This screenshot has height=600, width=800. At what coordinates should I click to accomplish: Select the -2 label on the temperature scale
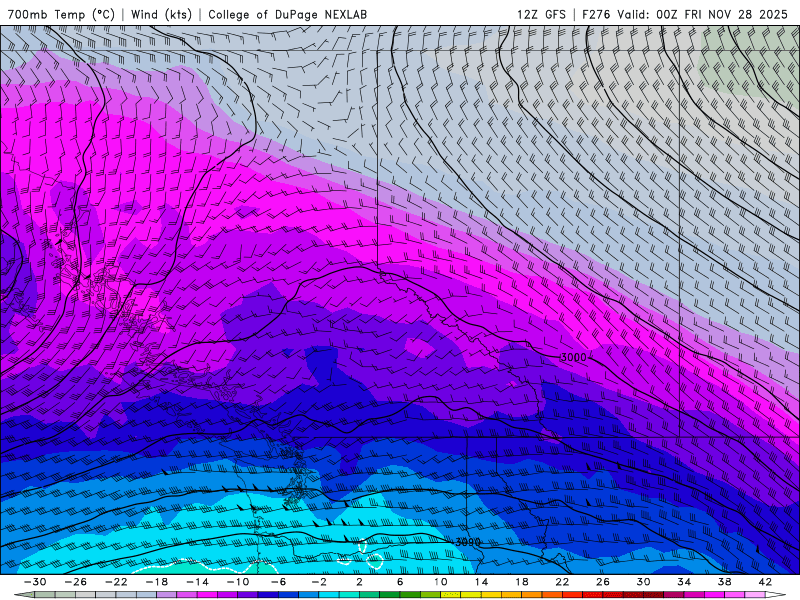tap(319, 582)
